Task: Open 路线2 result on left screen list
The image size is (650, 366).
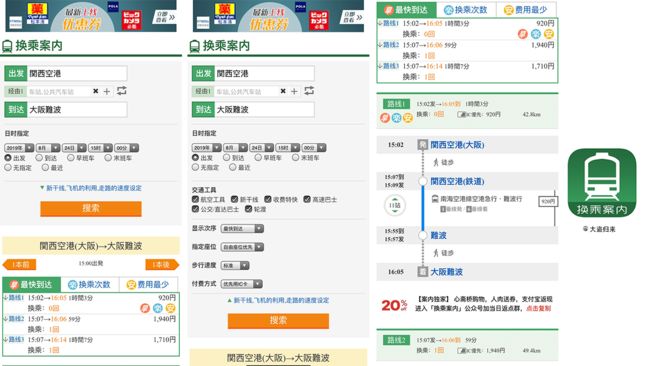Action: tap(91, 324)
